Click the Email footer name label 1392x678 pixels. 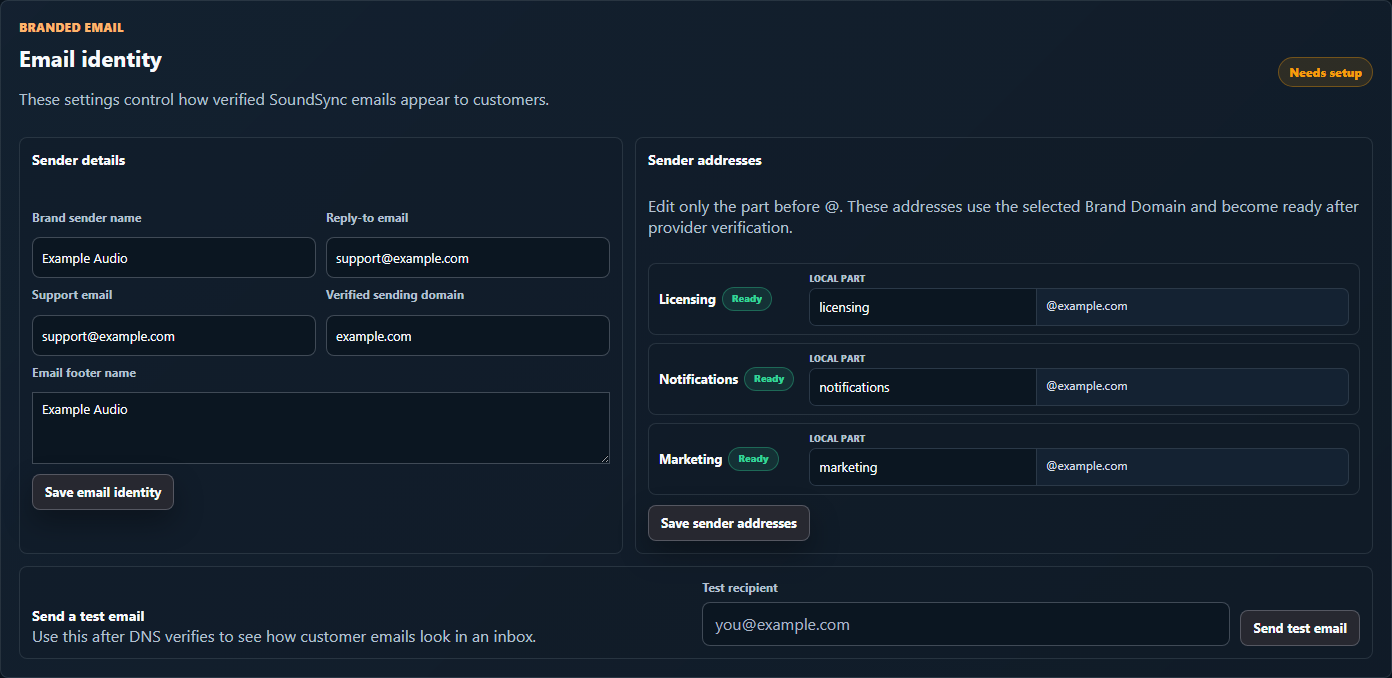coord(84,373)
